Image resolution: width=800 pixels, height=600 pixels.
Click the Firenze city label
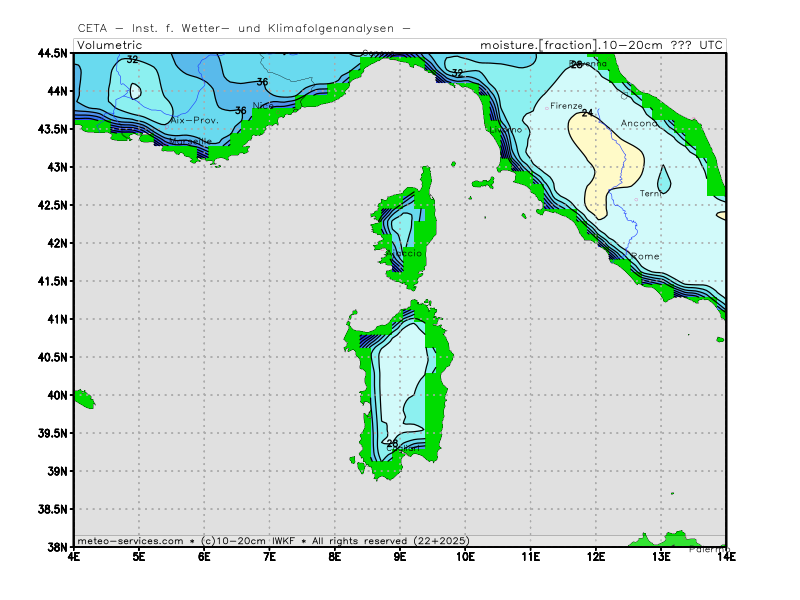pos(565,105)
